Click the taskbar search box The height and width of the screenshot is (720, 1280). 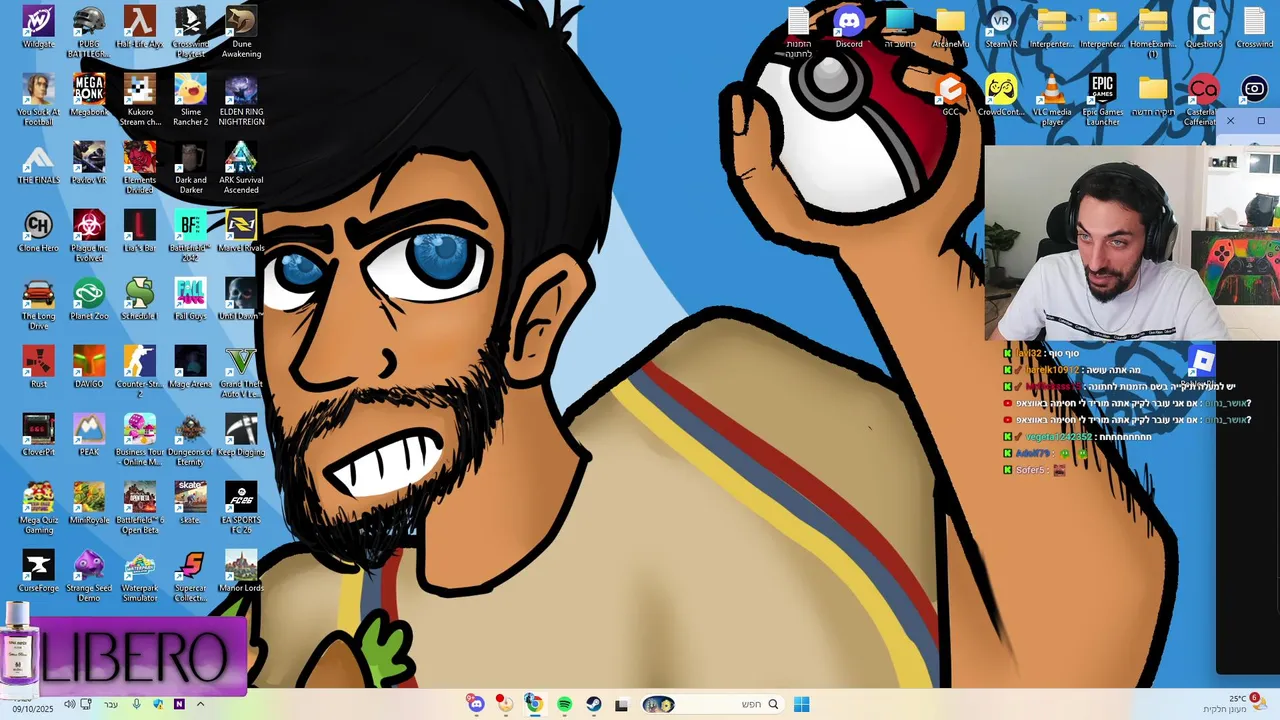coord(711,704)
